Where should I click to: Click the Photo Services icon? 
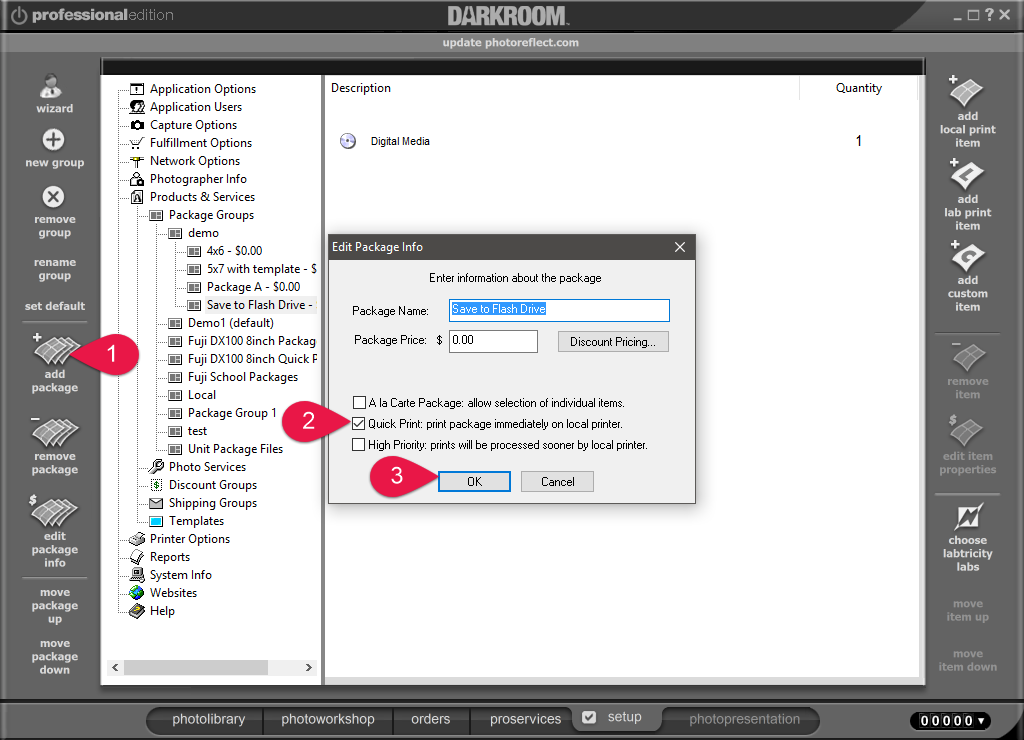pos(156,466)
